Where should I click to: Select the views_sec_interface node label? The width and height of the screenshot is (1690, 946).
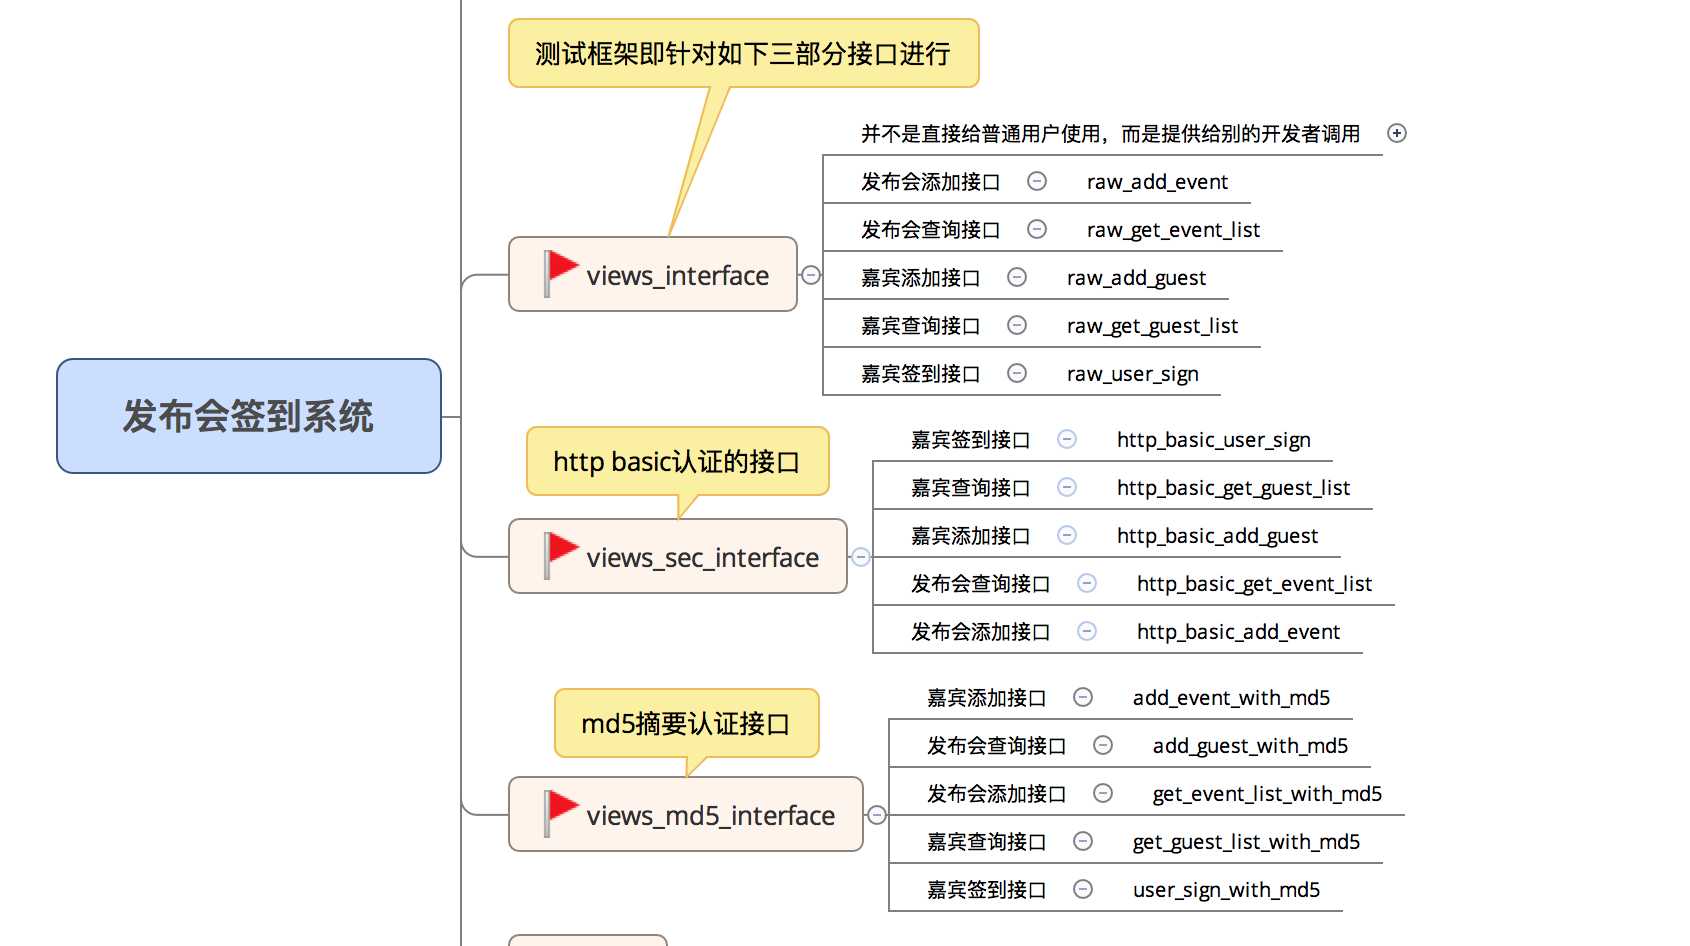coord(702,558)
